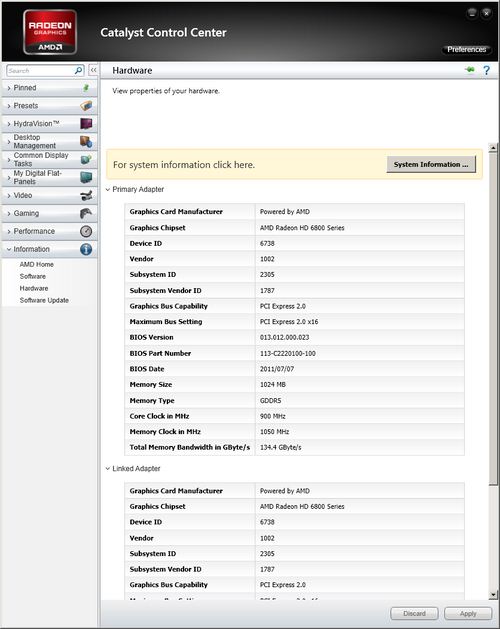Click Core Clock value 900 MHz
This screenshot has width=500, height=629.
point(273,416)
